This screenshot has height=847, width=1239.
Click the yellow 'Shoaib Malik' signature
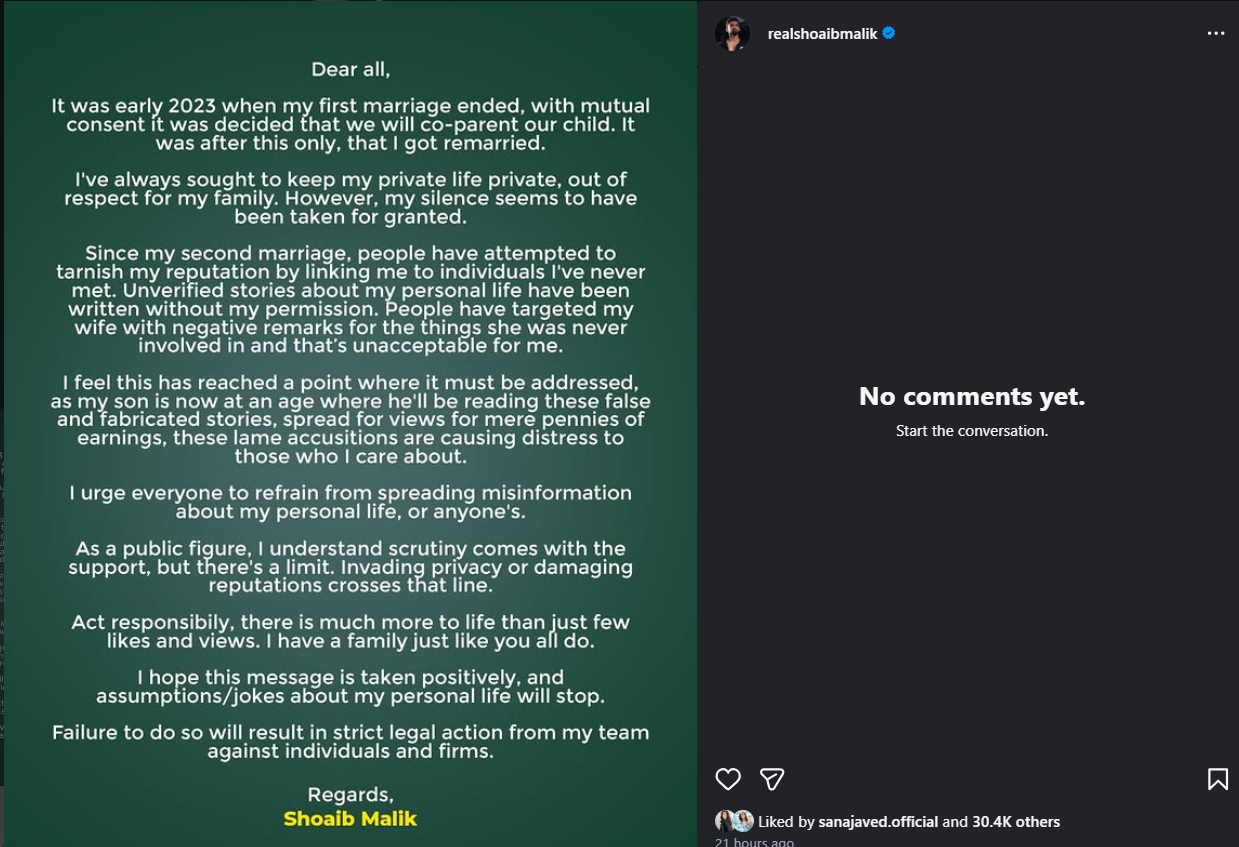coord(350,819)
